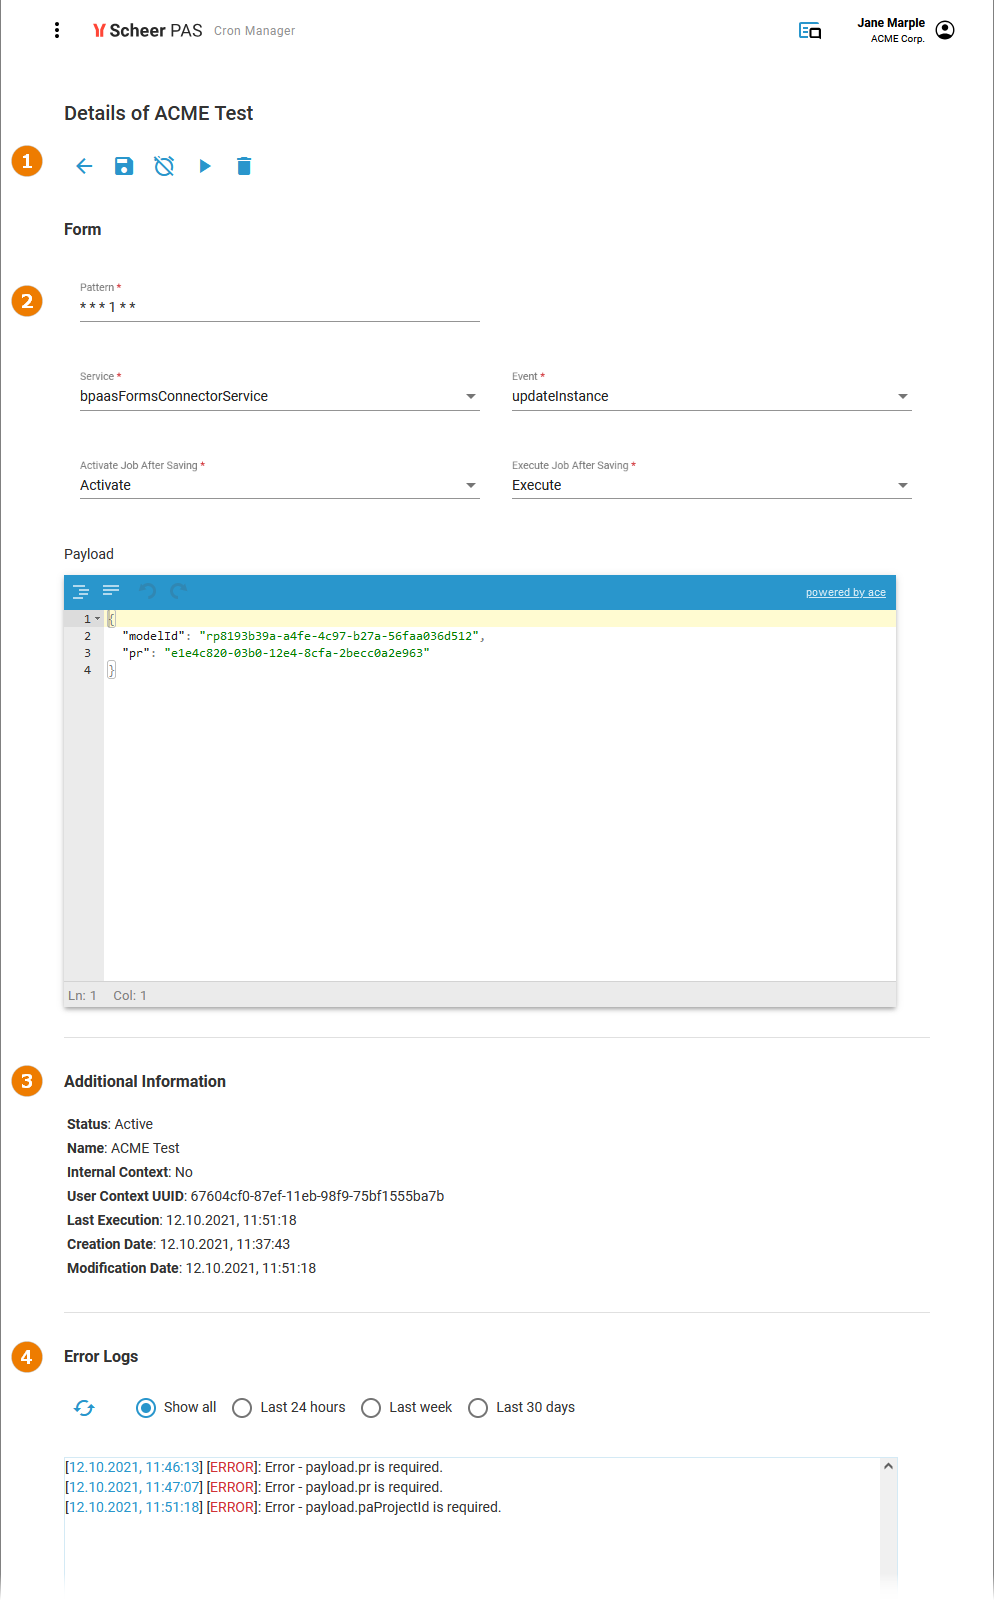Click the modelId line in payload editor
Image resolution: width=994 pixels, height=1601 pixels.
point(303,636)
